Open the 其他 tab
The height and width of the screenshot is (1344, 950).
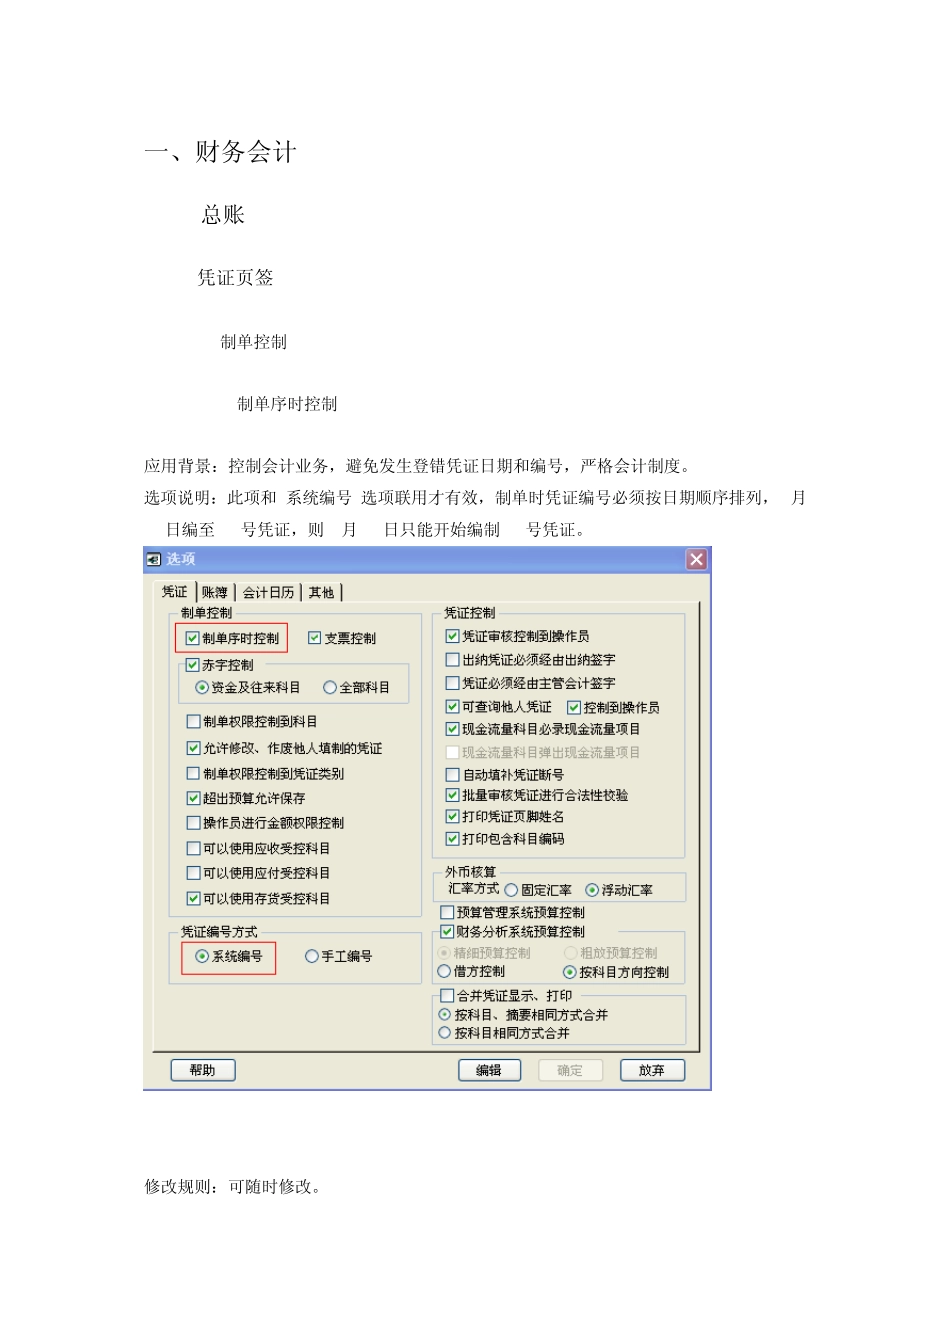coord(322,593)
